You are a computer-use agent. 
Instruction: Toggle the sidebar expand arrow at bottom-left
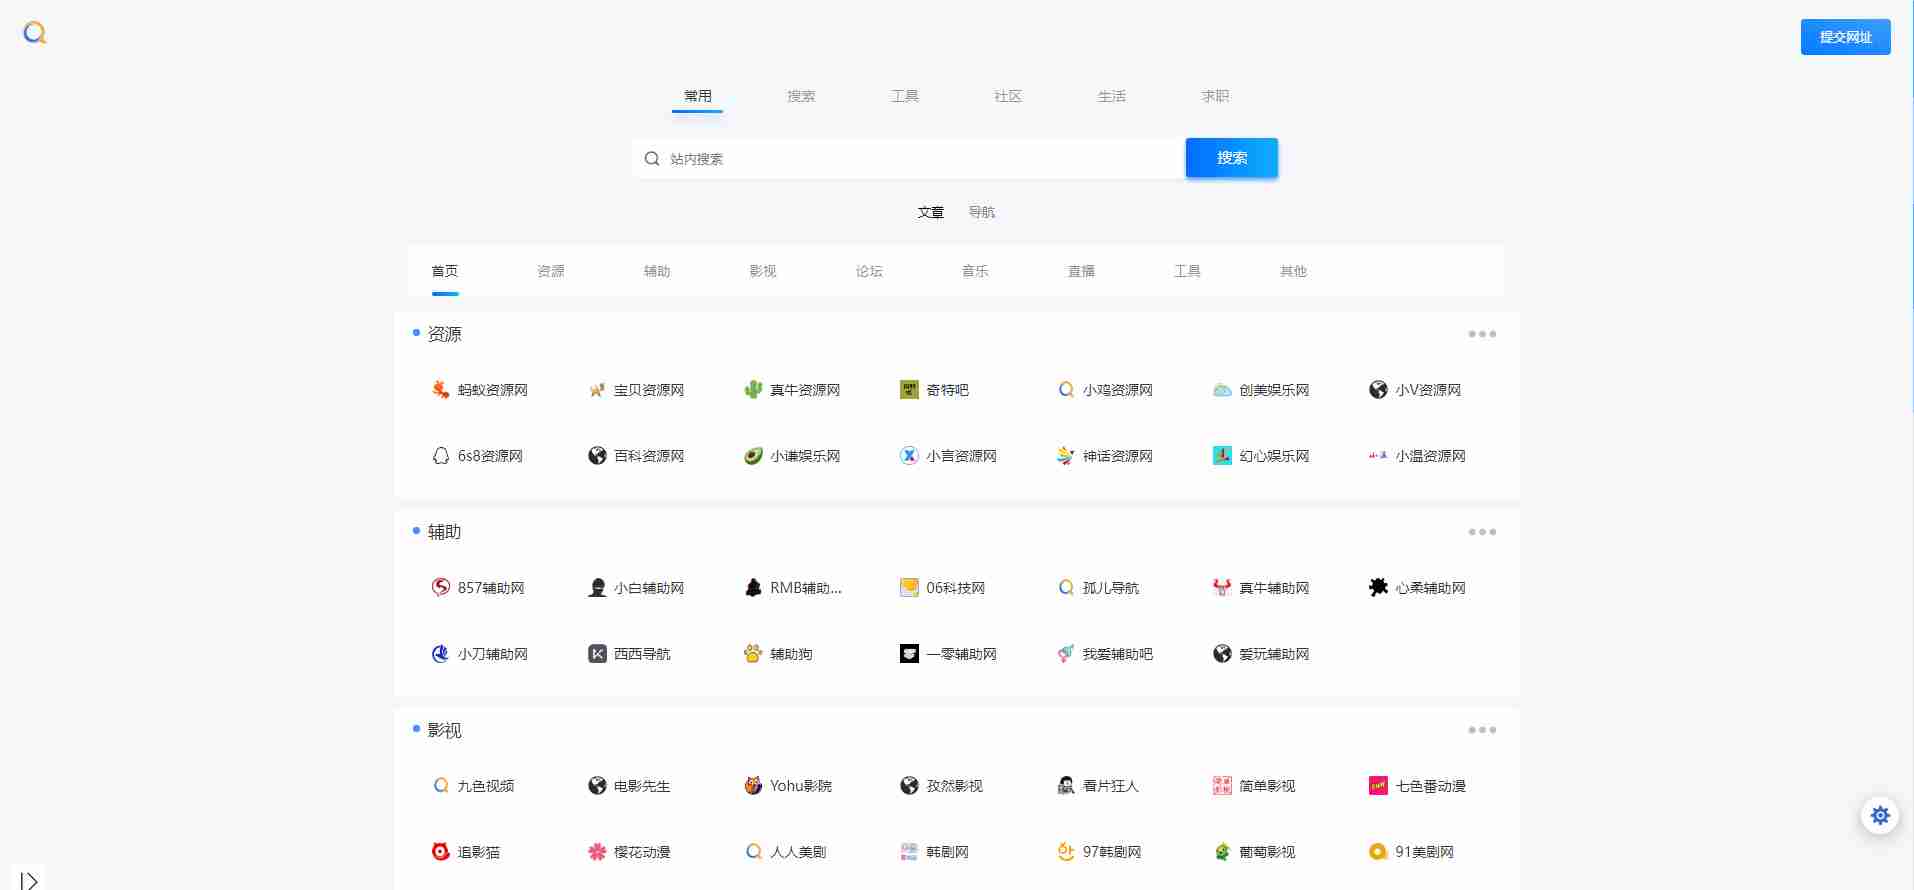tap(29, 880)
